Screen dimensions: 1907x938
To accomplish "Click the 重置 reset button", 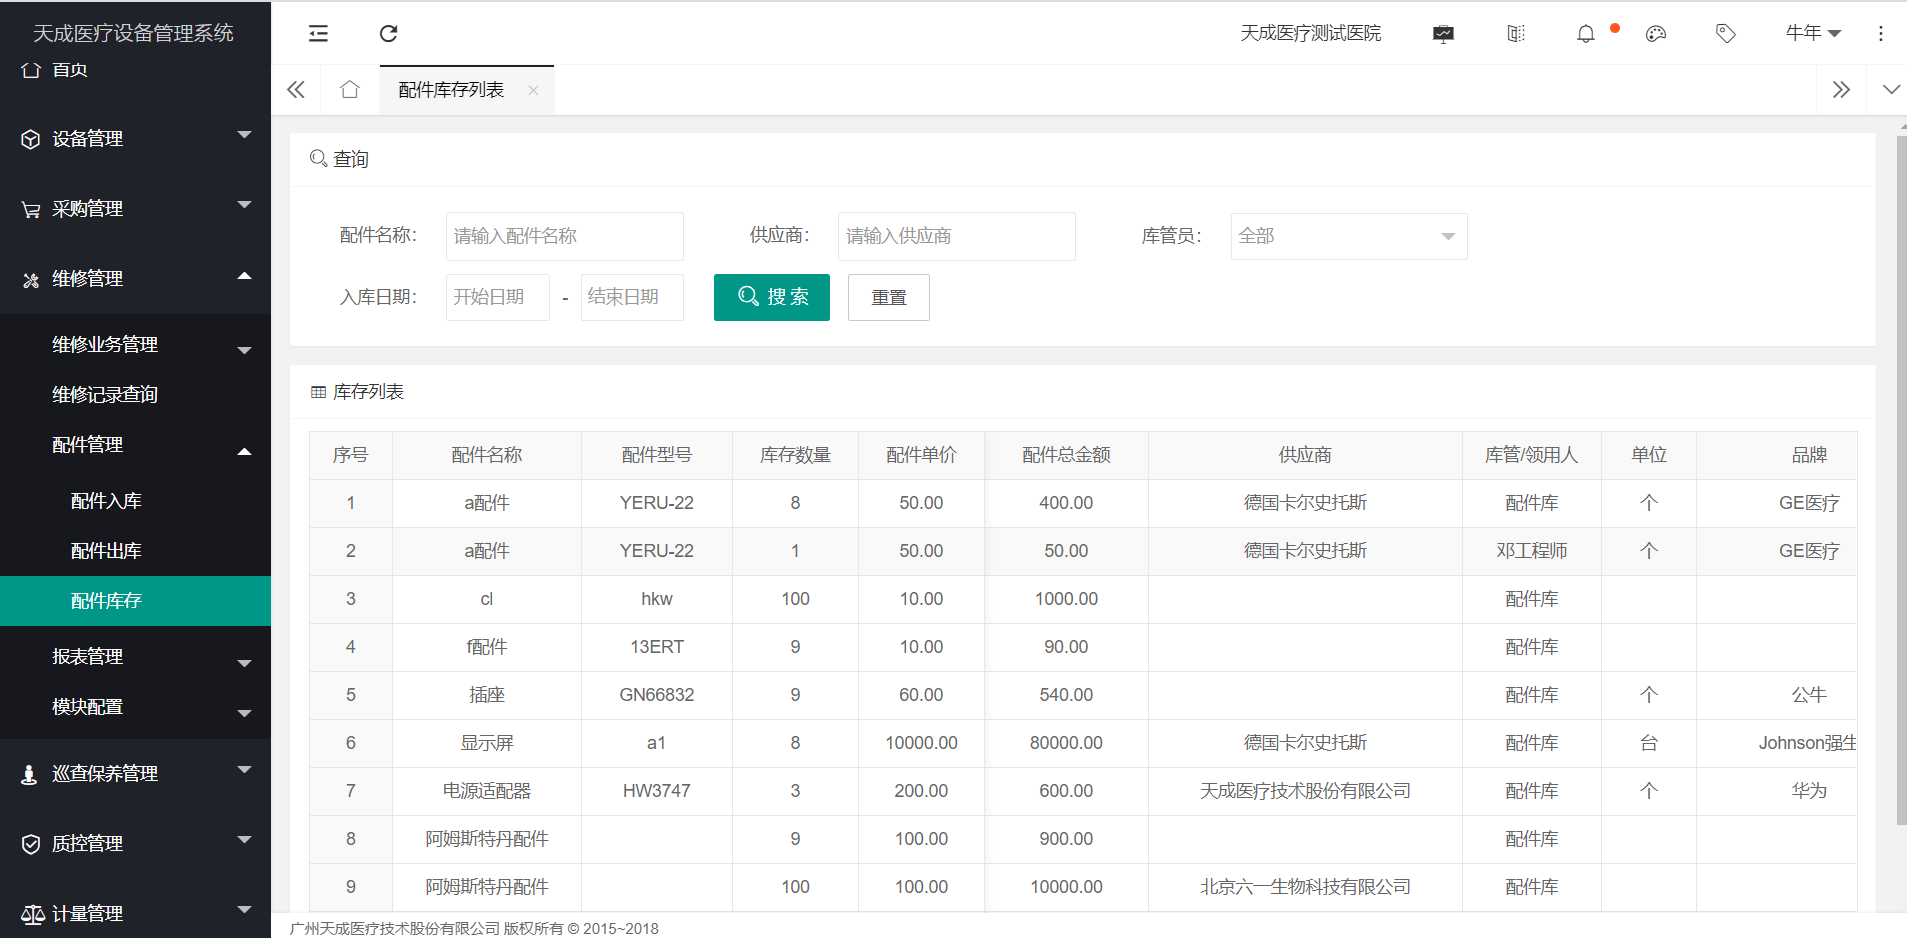I will 889,297.
